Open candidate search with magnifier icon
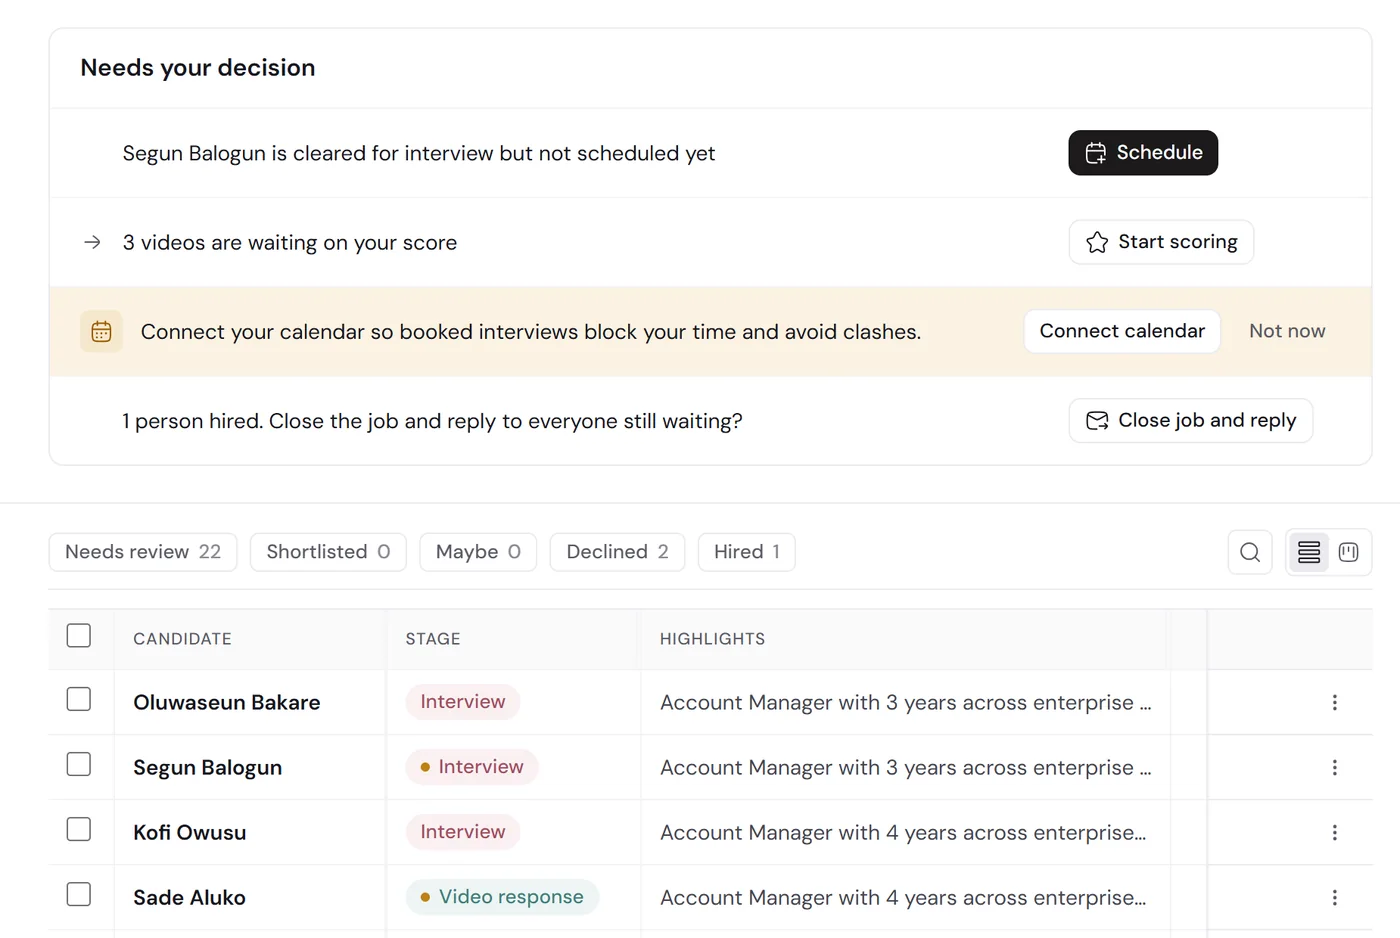The image size is (1400, 938). tap(1250, 552)
